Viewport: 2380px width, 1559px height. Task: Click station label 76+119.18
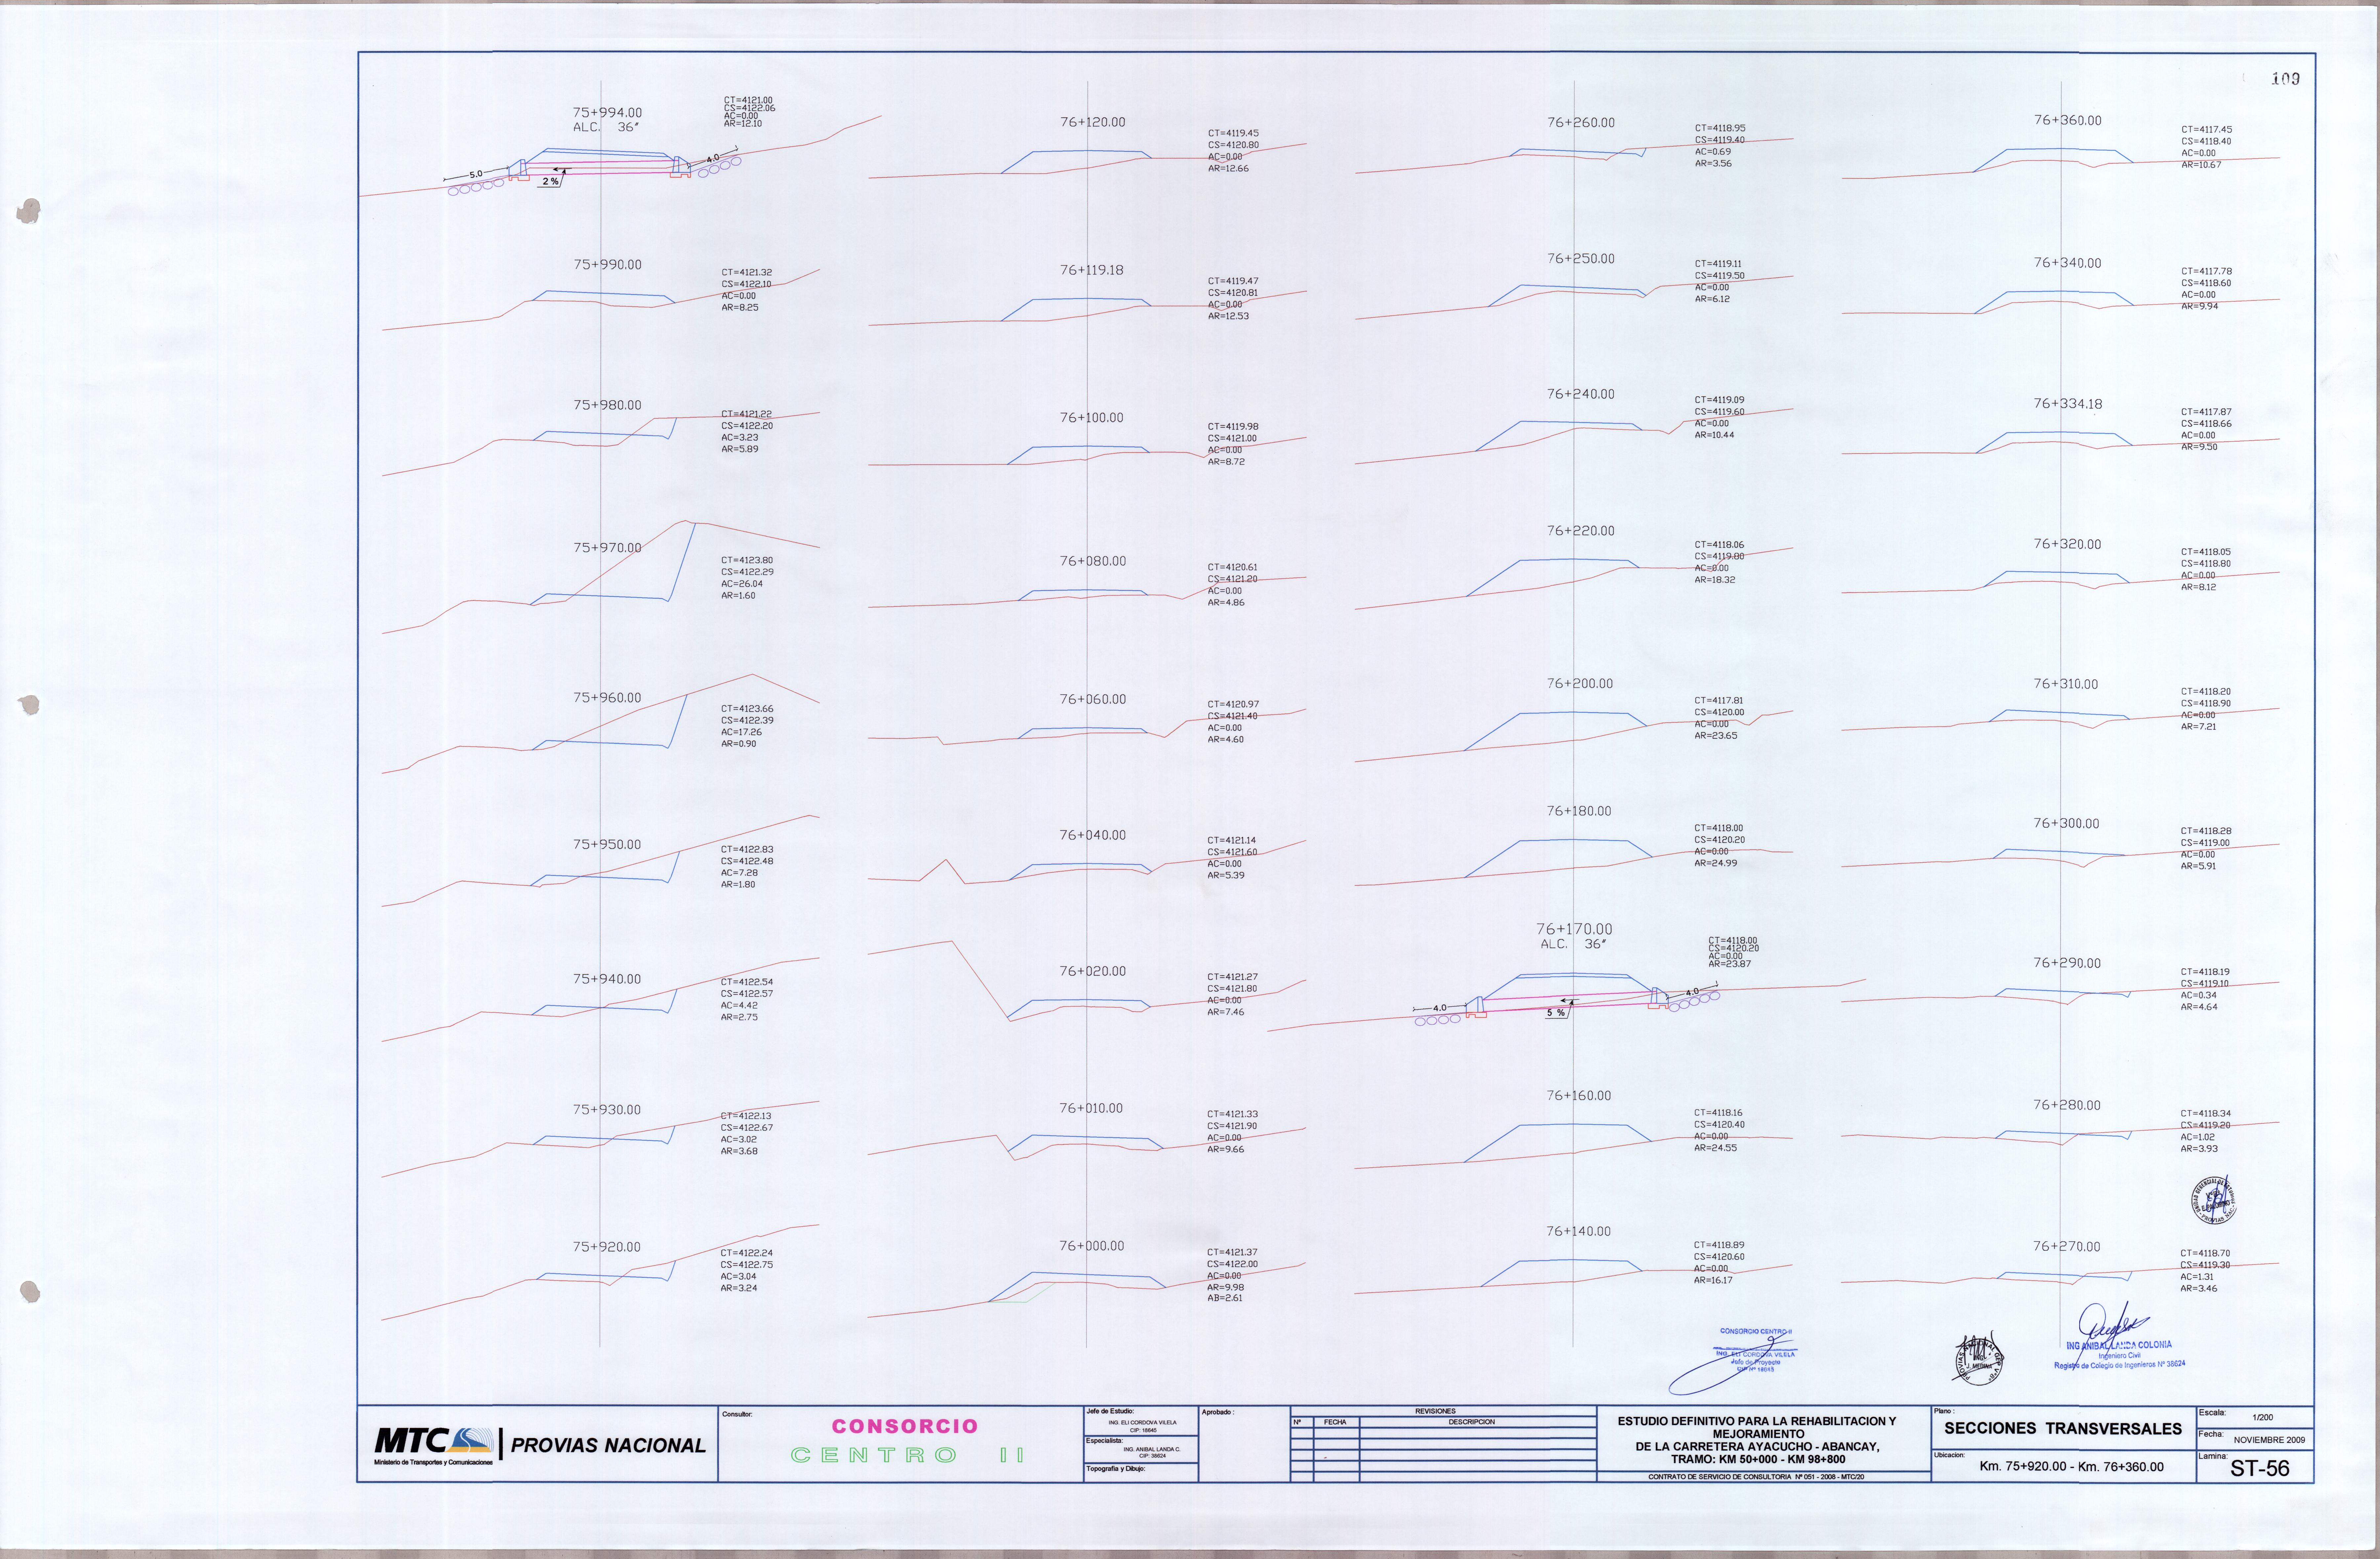pyautogui.click(x=1092, y=270)
